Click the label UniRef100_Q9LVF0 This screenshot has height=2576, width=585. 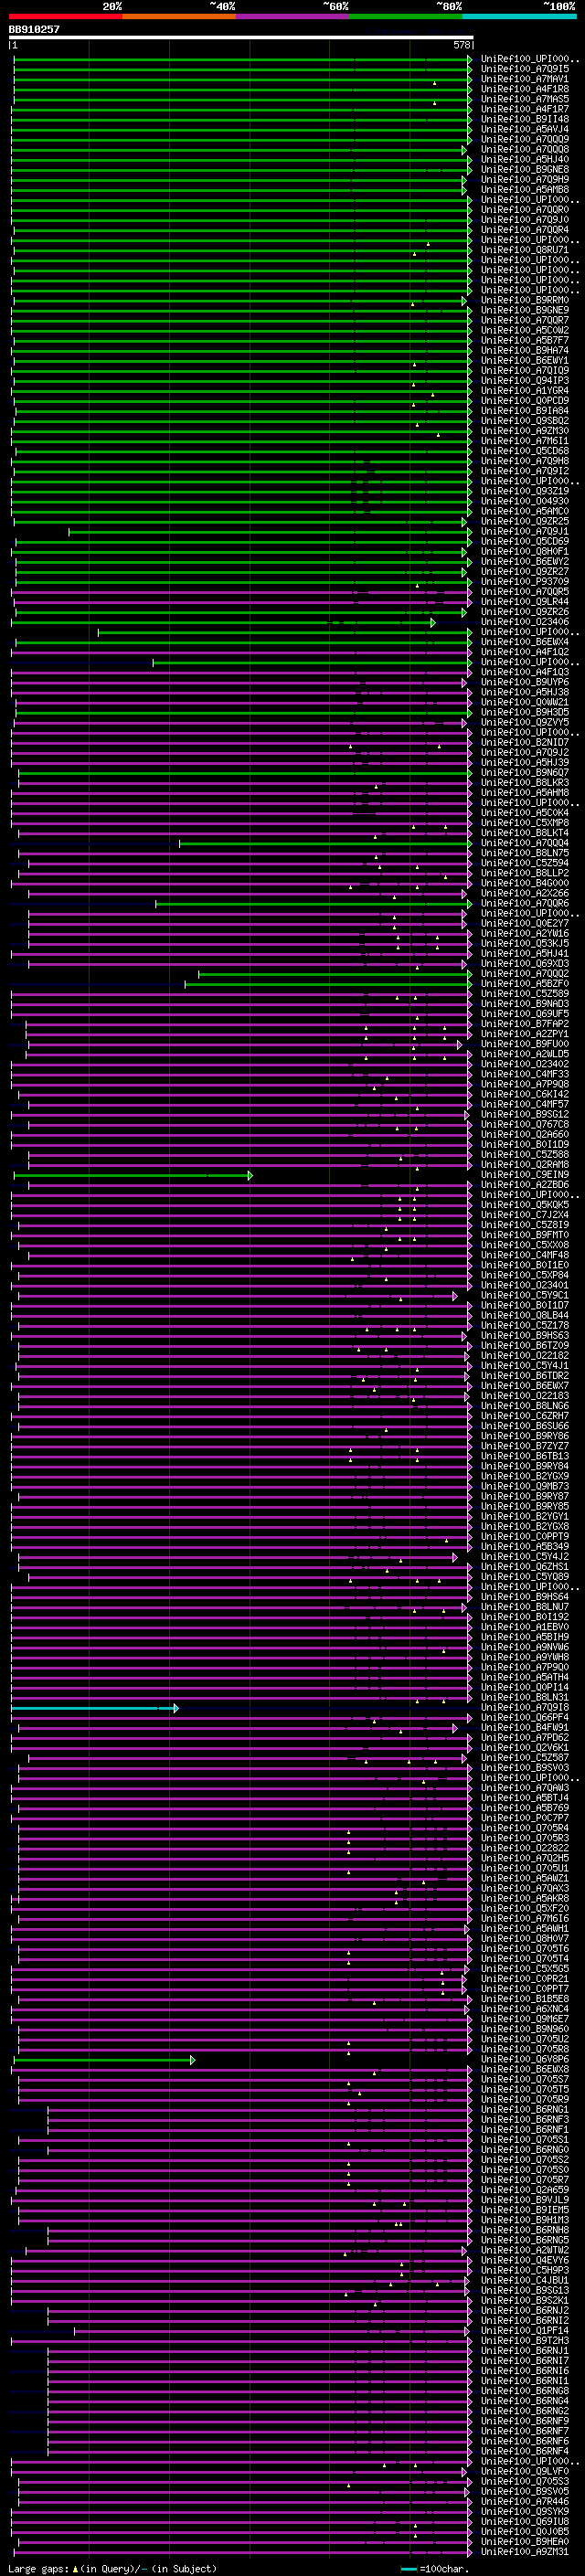click(x=525, y=2471)
